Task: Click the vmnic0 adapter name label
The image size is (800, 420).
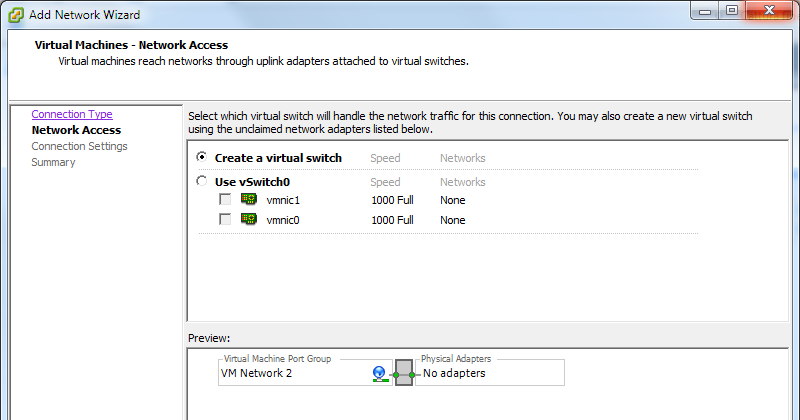Action: pos(283,220)
